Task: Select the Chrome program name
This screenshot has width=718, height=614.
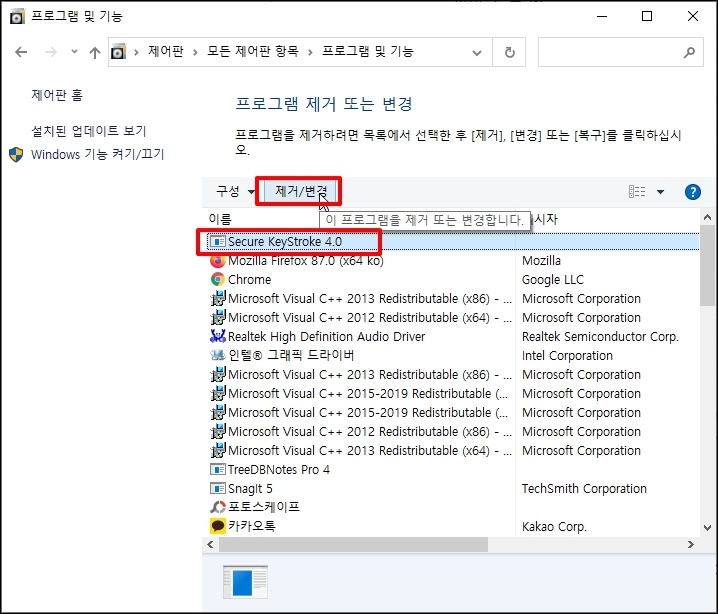Action: (250, 279)
